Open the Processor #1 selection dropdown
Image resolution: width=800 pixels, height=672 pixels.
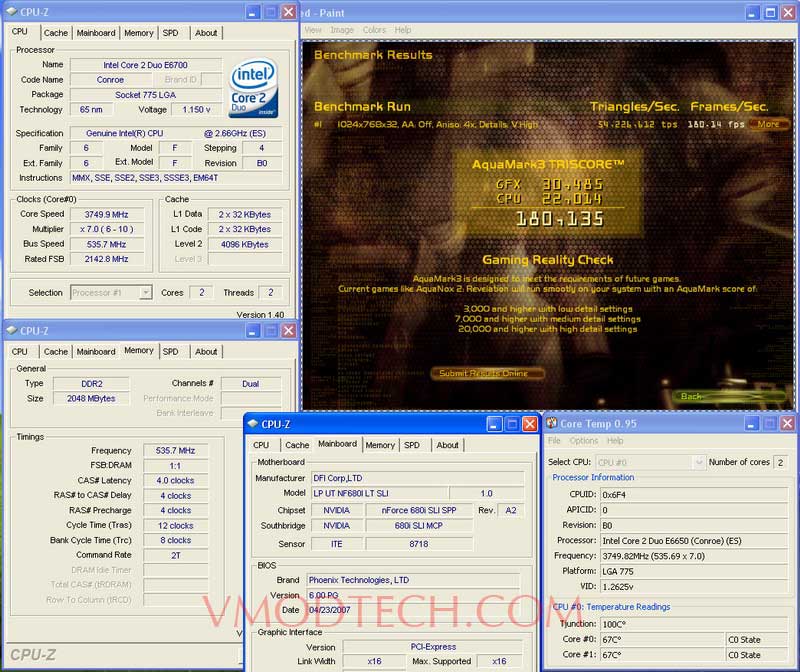tap(146, 292)
